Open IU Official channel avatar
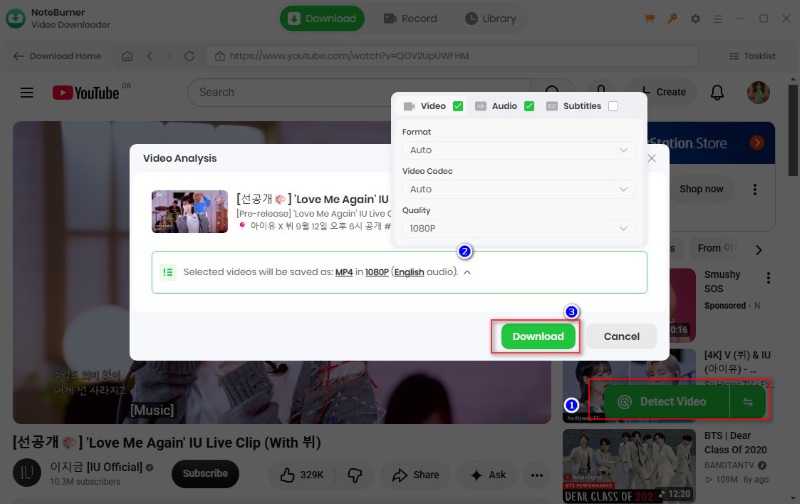 27,473
